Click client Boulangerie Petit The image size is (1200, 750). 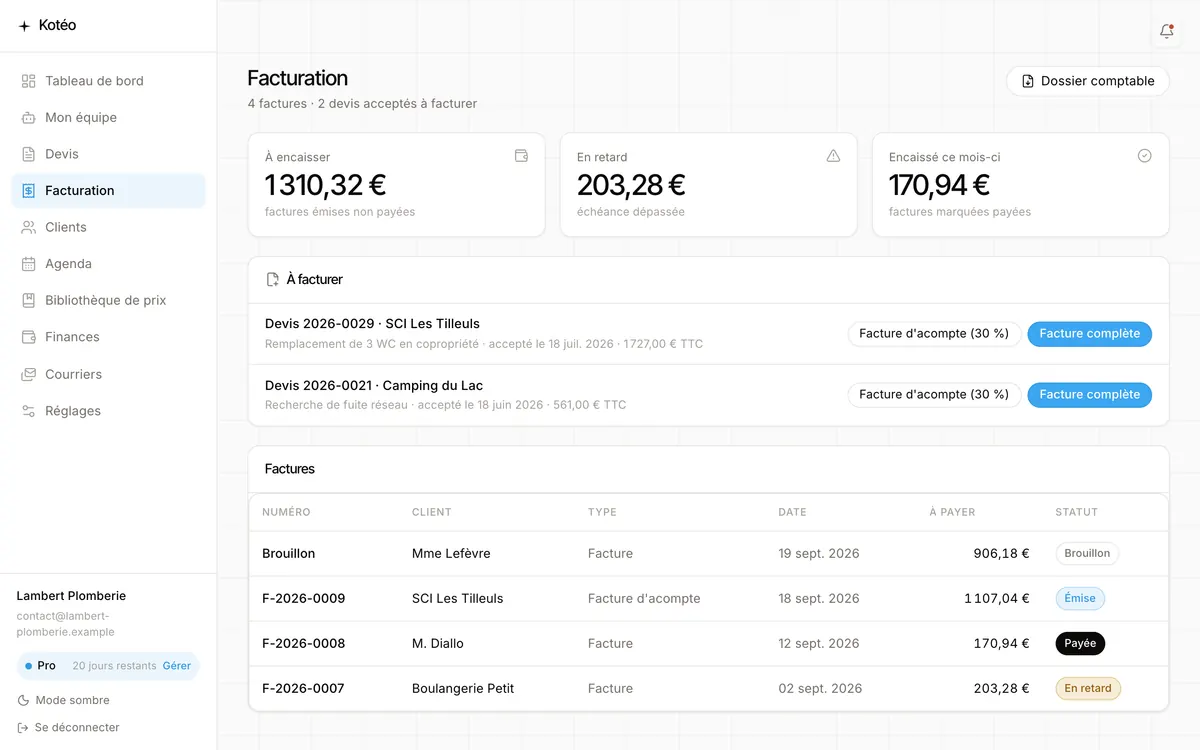click(463, 689)
